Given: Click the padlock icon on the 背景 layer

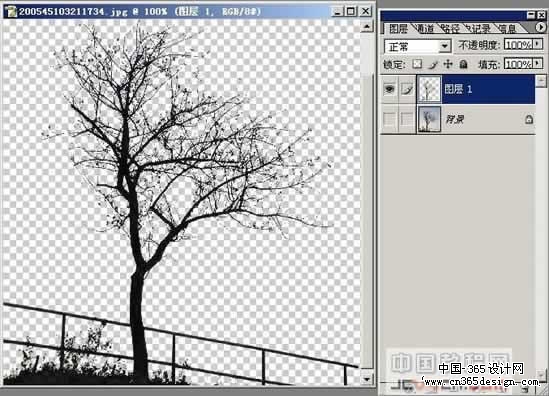Looking at the screenshot, I should 529,119.
